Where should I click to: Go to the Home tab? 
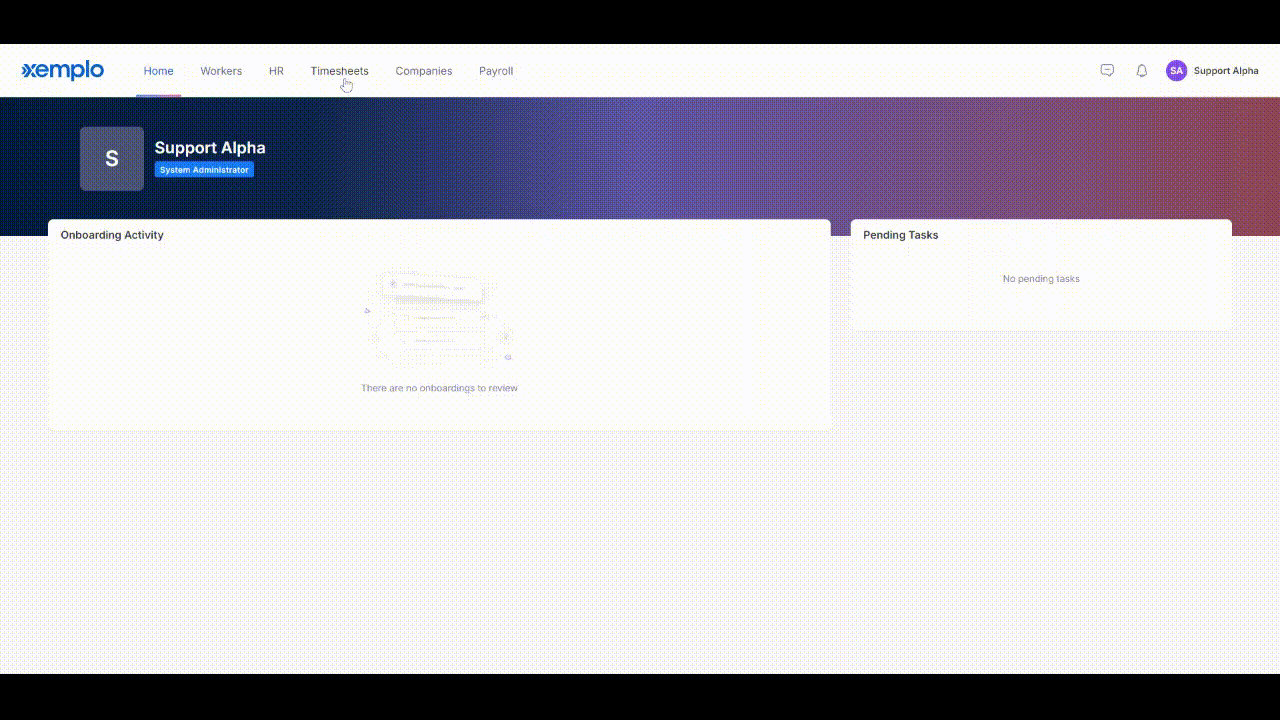coord(158,71)
